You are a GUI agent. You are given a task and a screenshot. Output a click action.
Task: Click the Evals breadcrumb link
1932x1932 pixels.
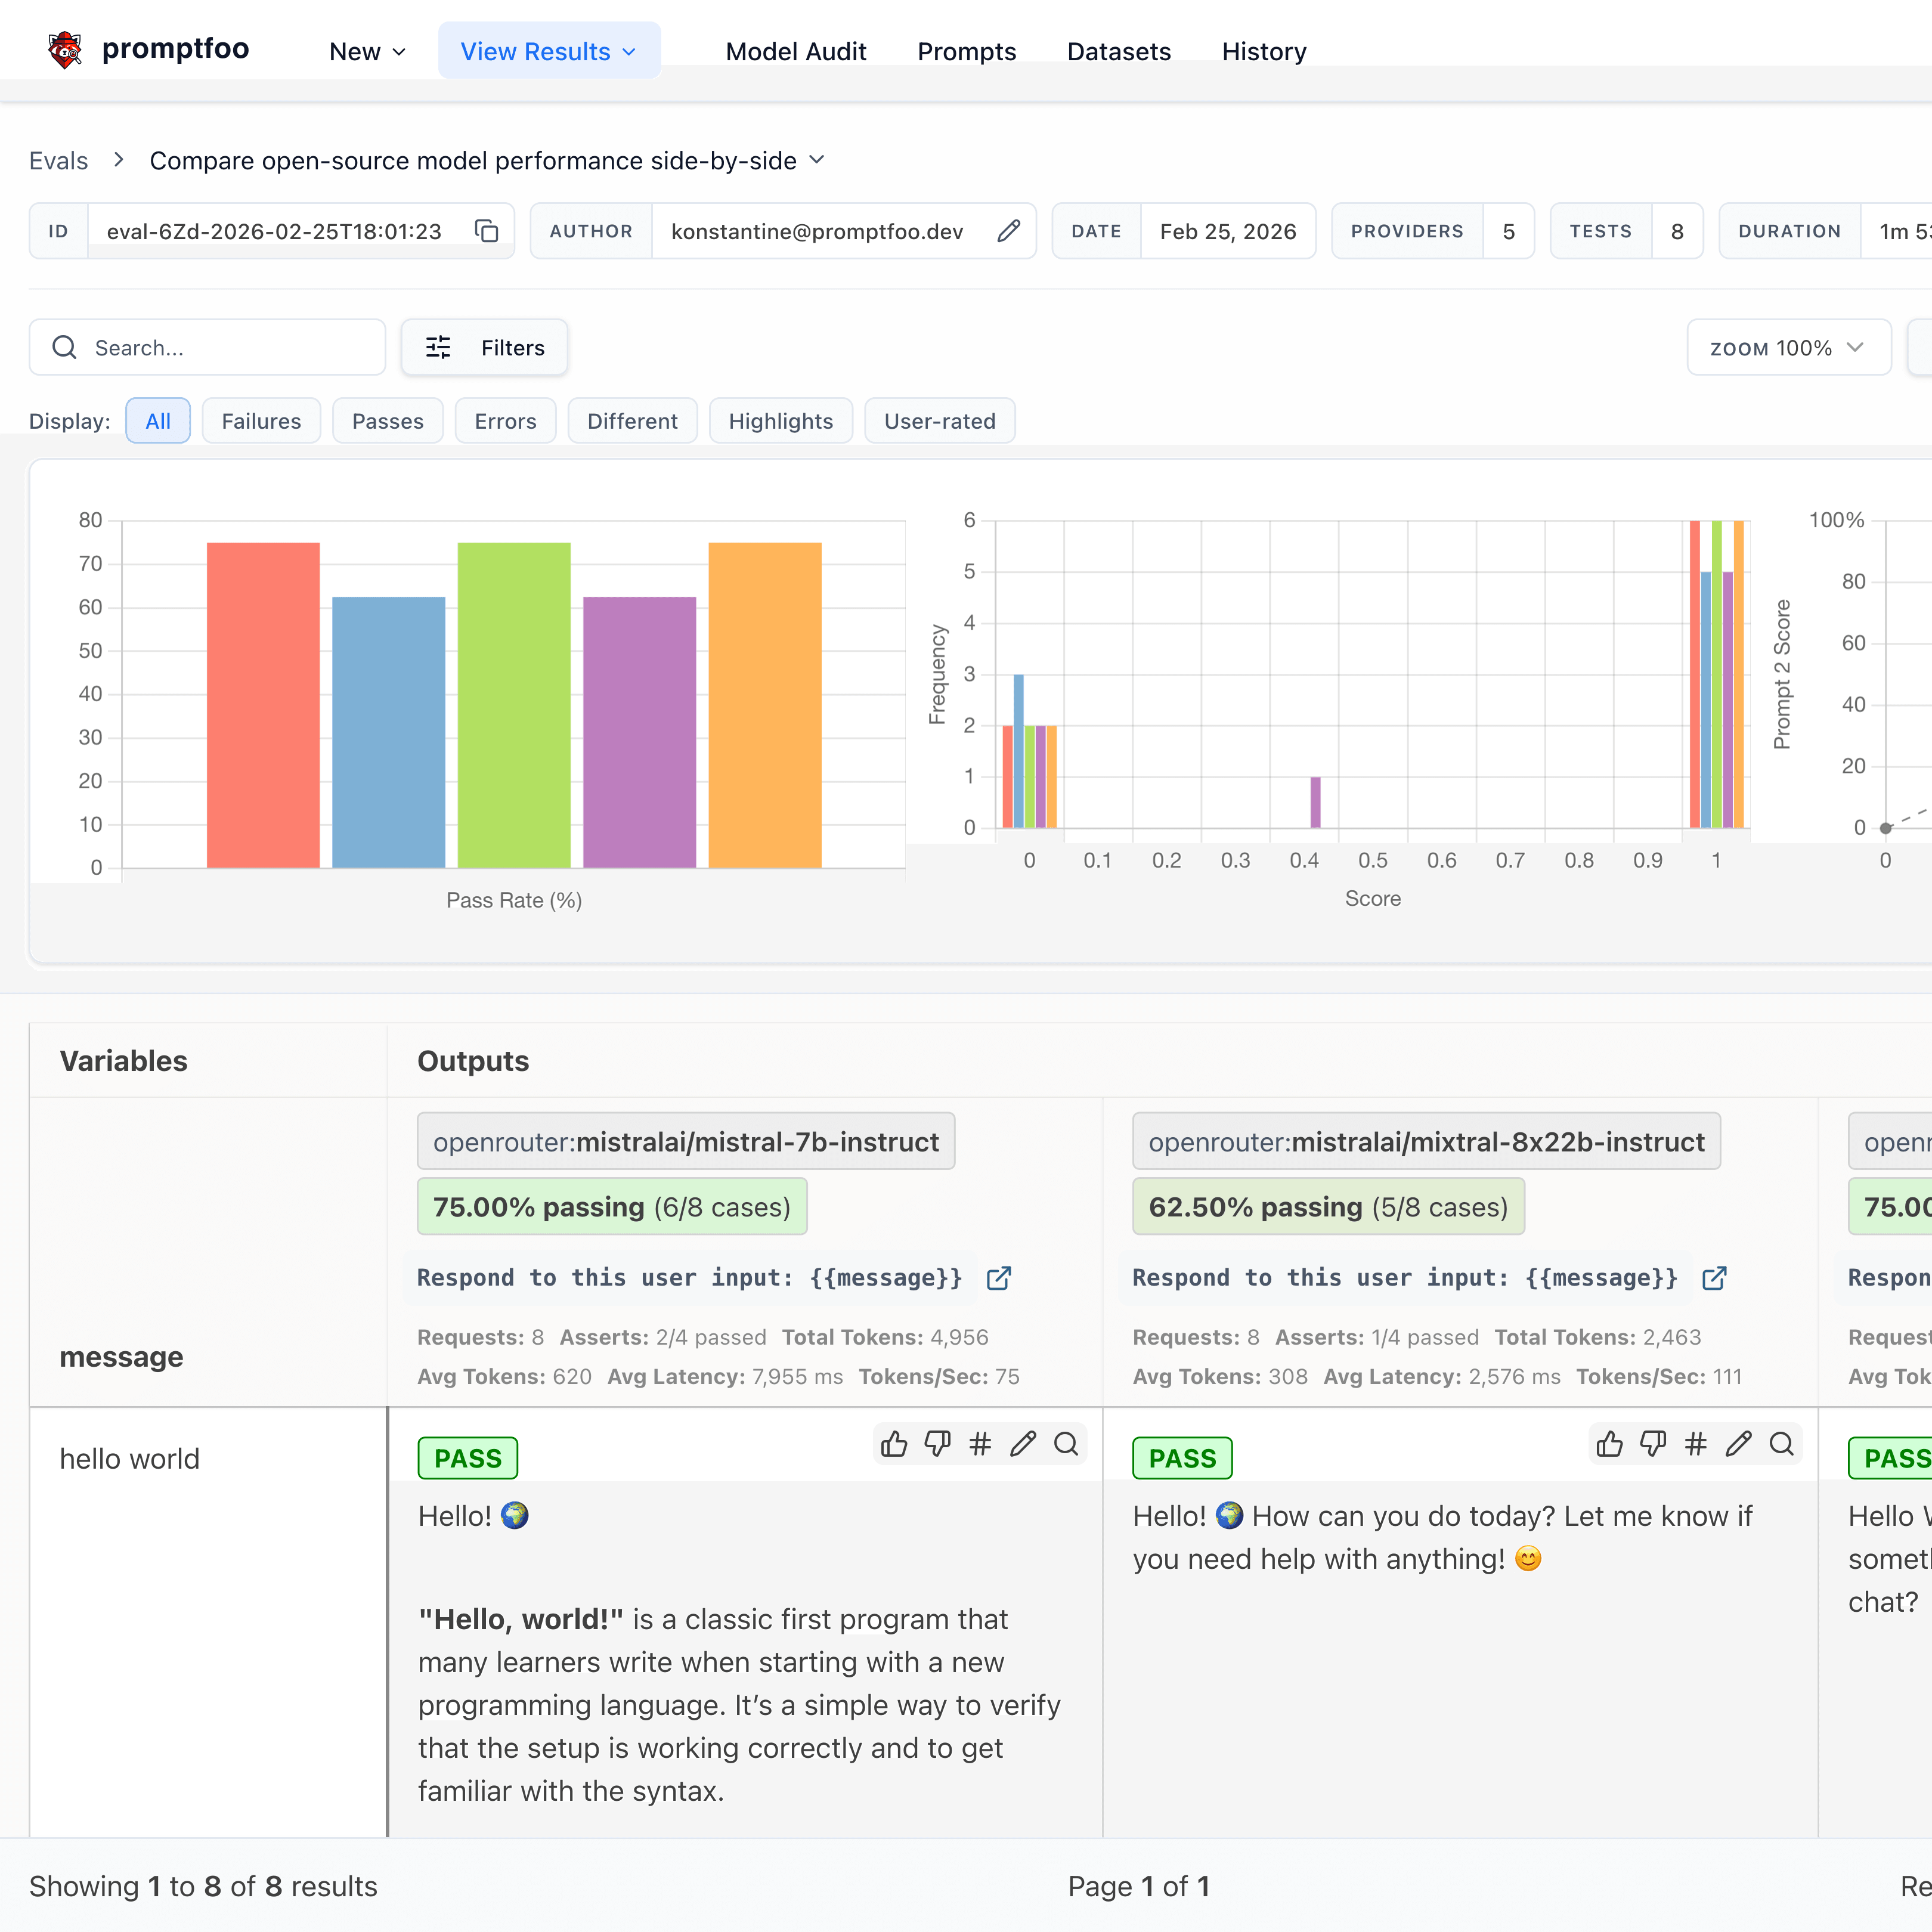(58, 160)
